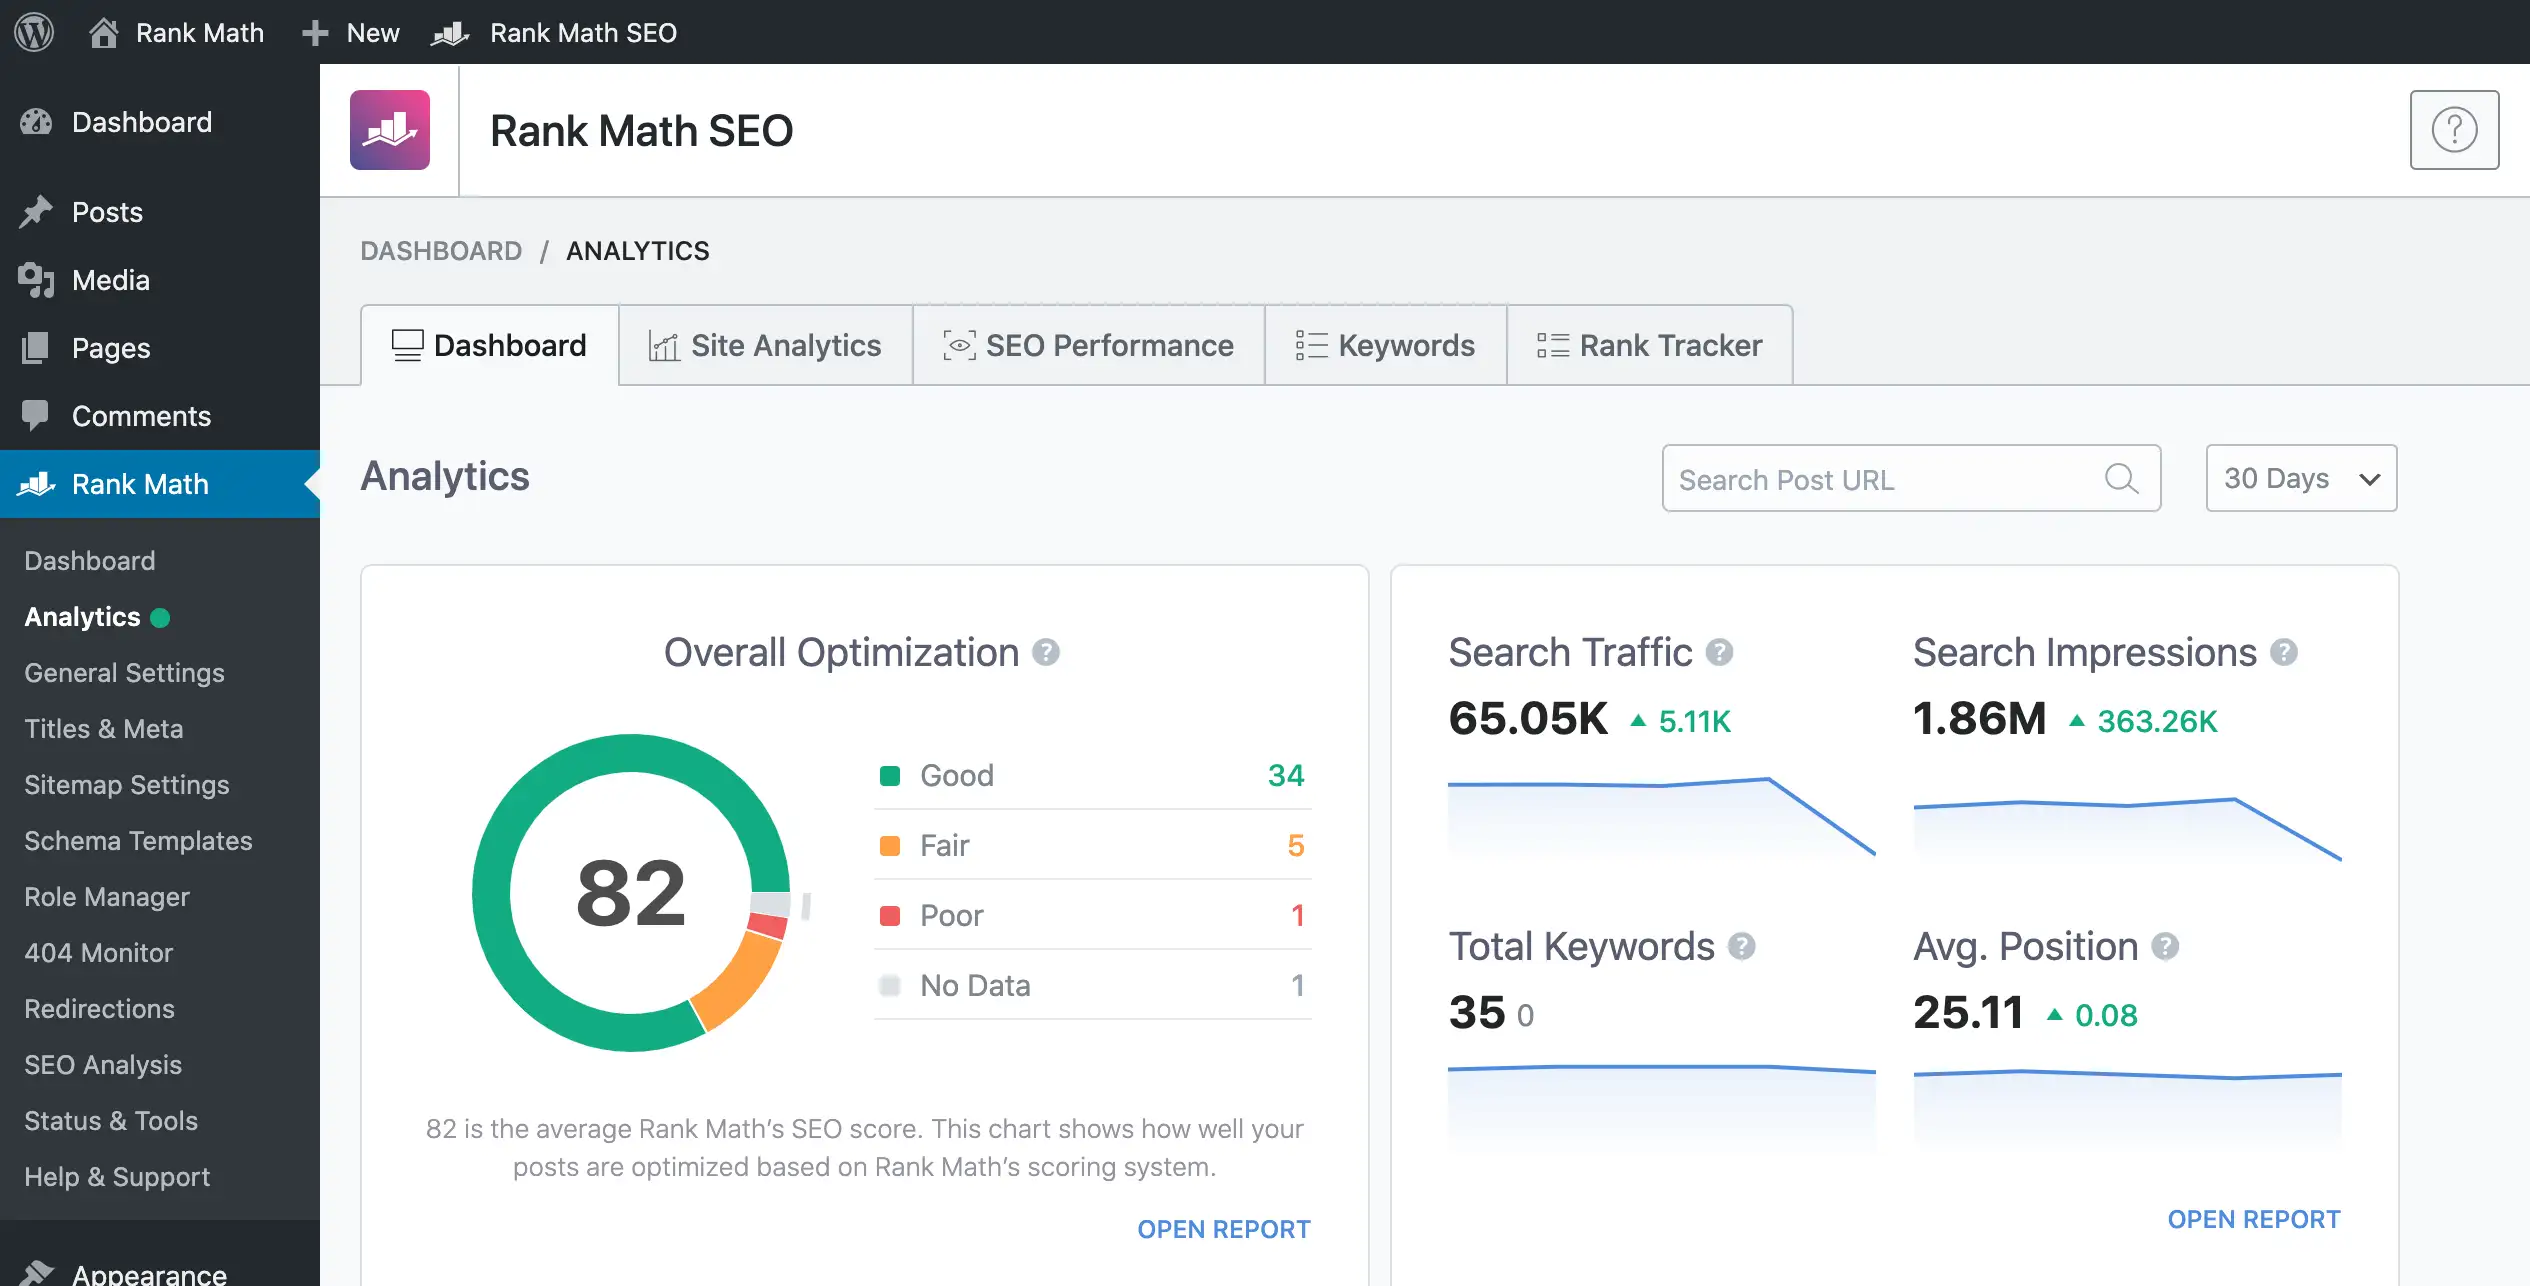The image size is (2530, 1286).
Task: Click the plus icon next to New
Action: pyautogui.click(x=315, y=33)
